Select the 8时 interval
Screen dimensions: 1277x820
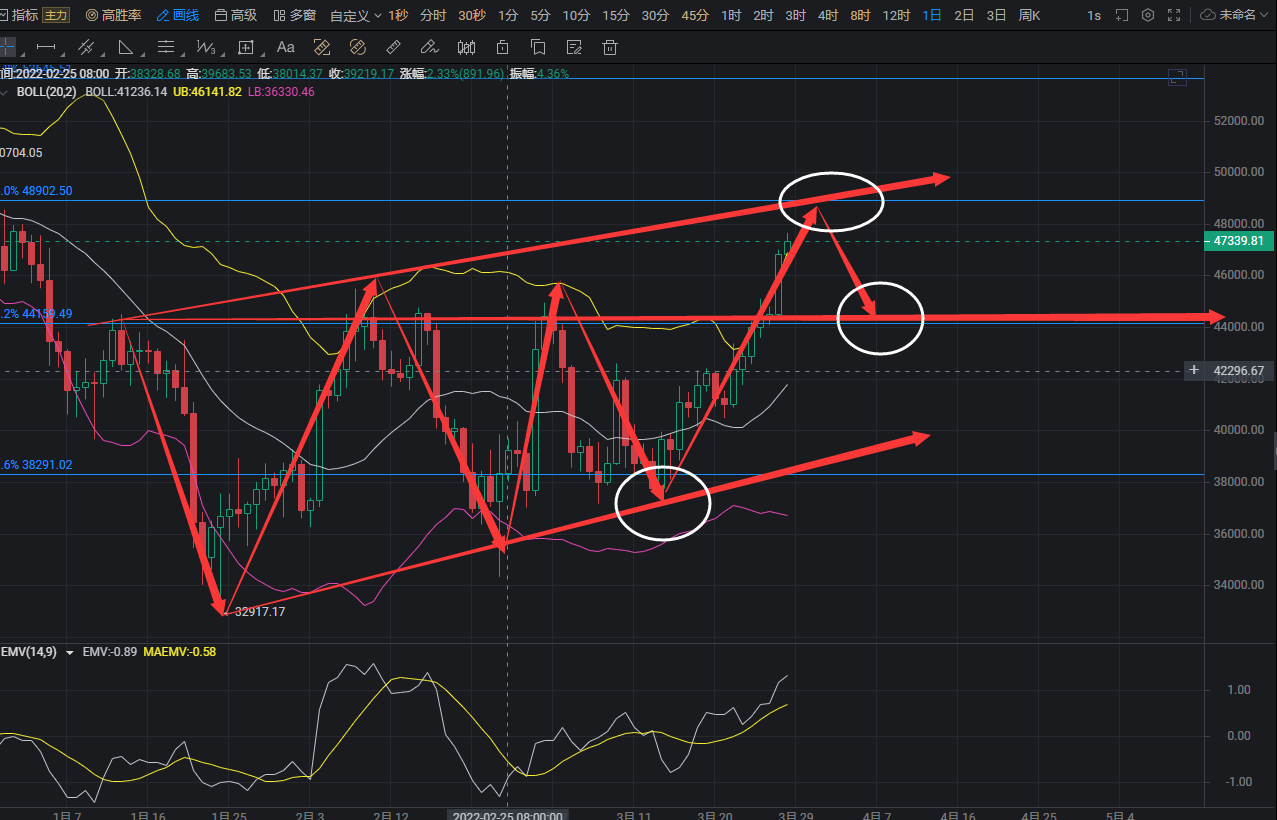pos(860,15)
